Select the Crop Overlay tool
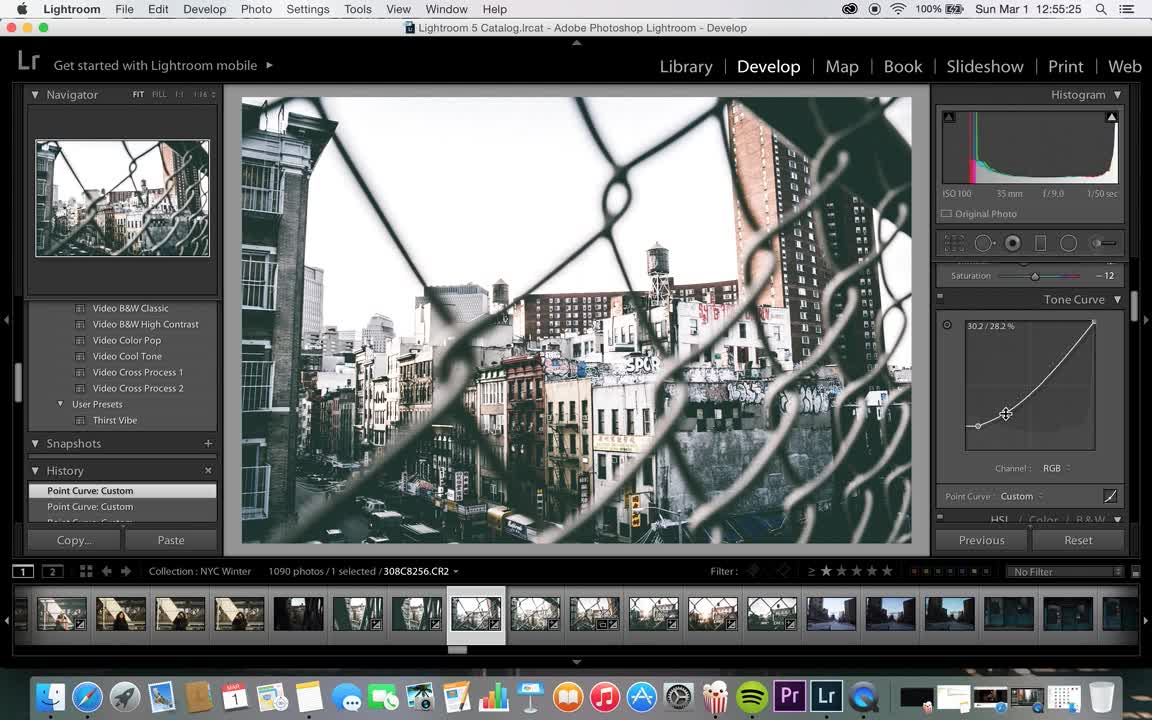1152x720 pixels. pos(955,243)
